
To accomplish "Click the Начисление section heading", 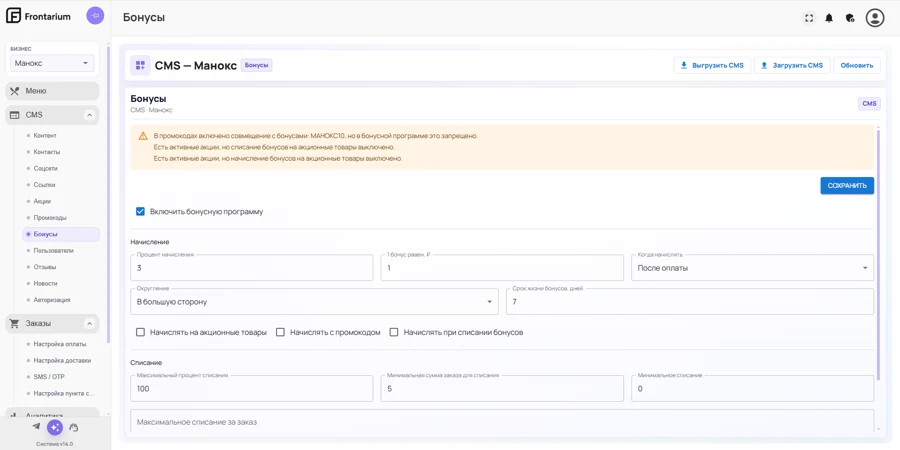I will [150, 242].
